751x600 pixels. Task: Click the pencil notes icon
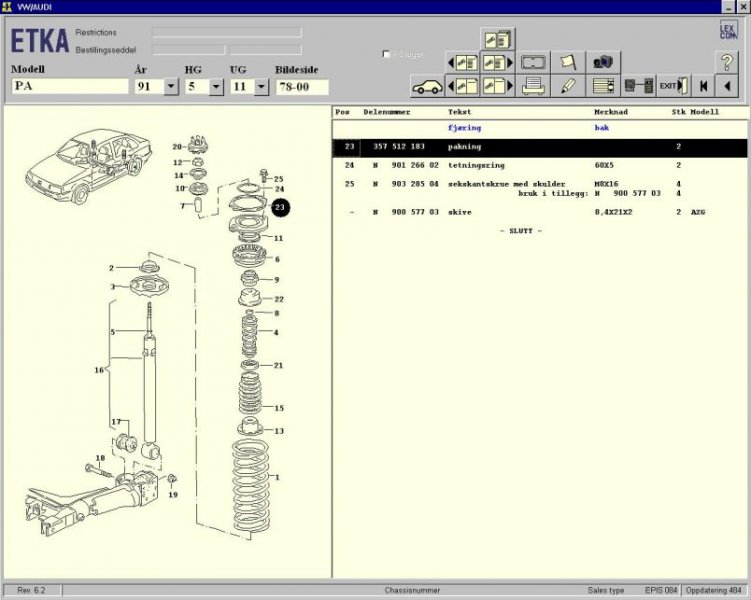[x=567, y=86]
